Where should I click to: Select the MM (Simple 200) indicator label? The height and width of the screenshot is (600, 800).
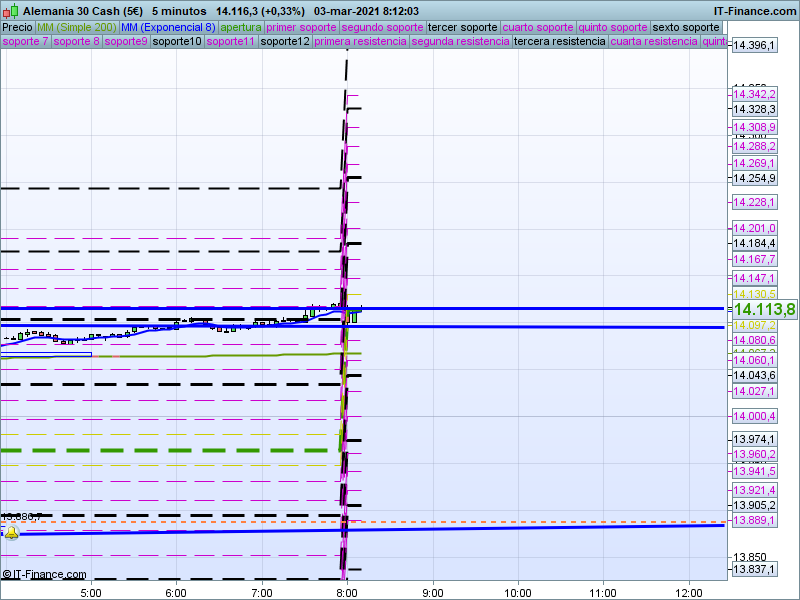pyautogui.click(x=76, y=27)
